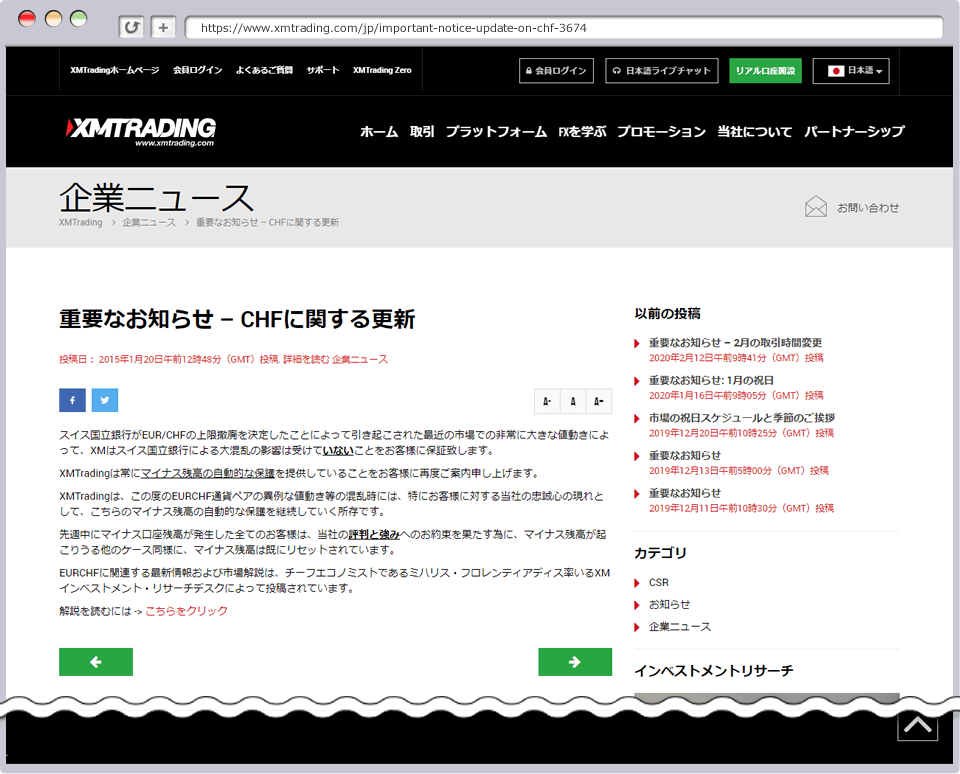960x774 pixels.
Task: Reload the page with the browser refresh icon
Action: click(x=131, y=28)
